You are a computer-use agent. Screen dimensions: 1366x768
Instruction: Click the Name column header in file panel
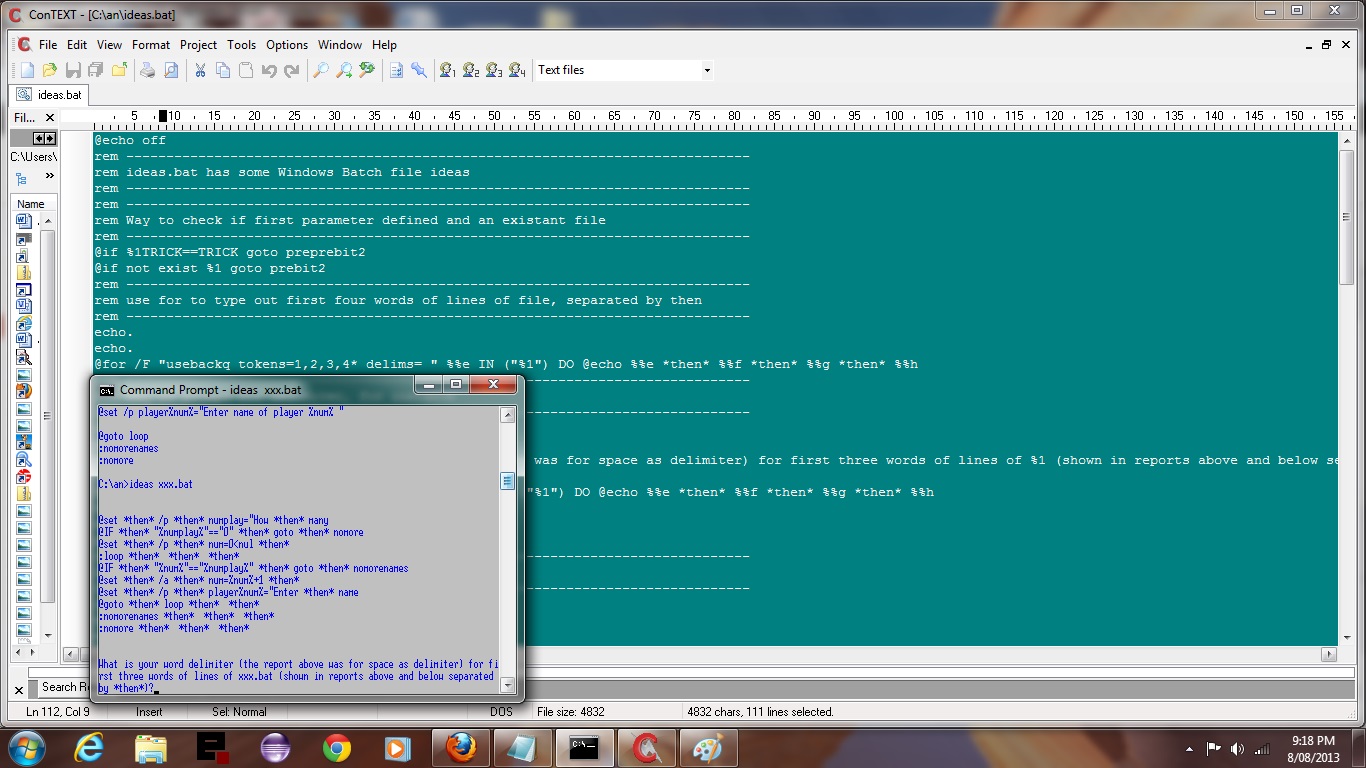pyautogui.click(x=31, y=204)
